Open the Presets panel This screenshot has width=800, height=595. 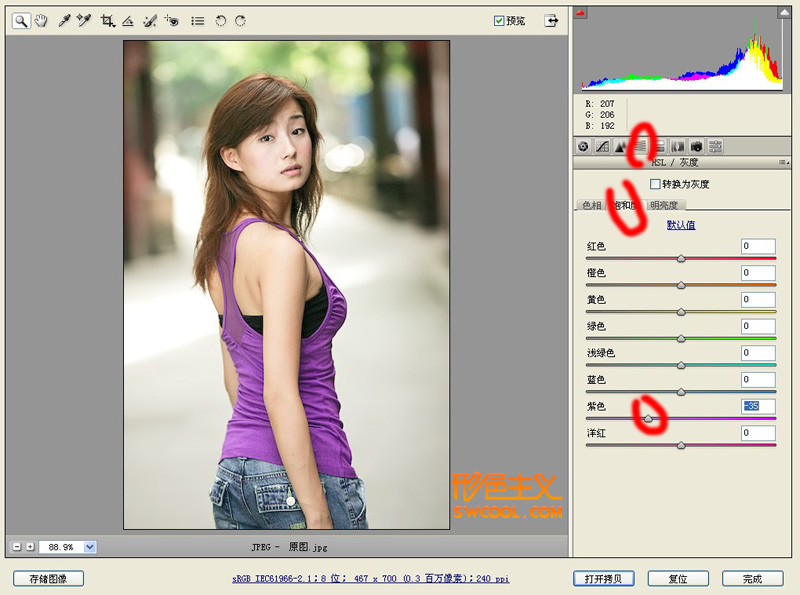(x=715, y=147)
